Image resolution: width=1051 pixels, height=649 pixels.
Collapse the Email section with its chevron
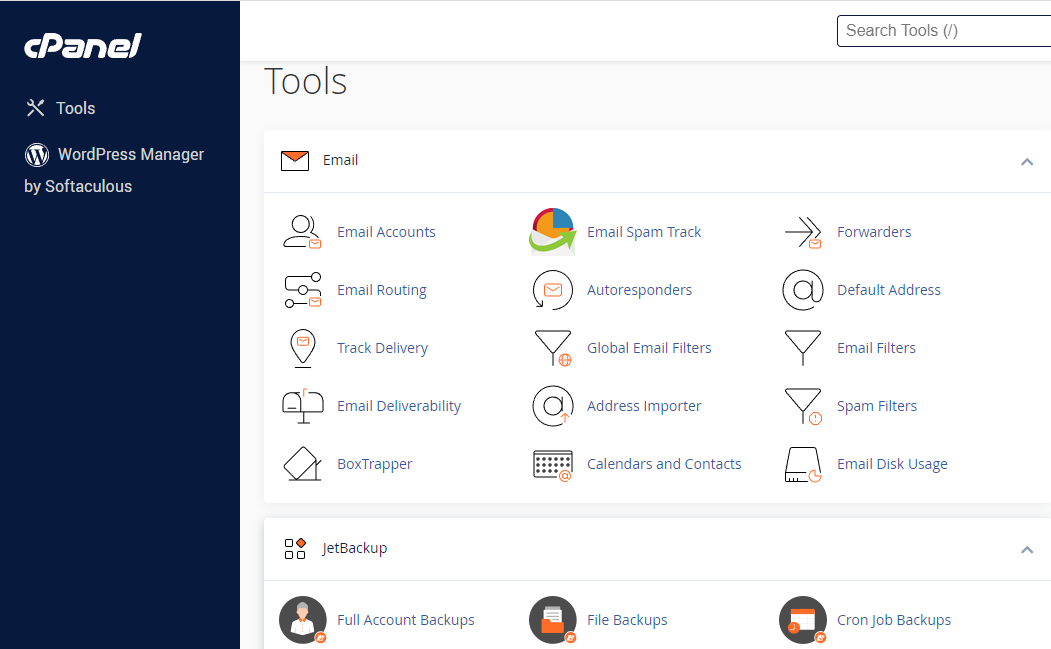pyautogui.click(x=1027, y=162)
